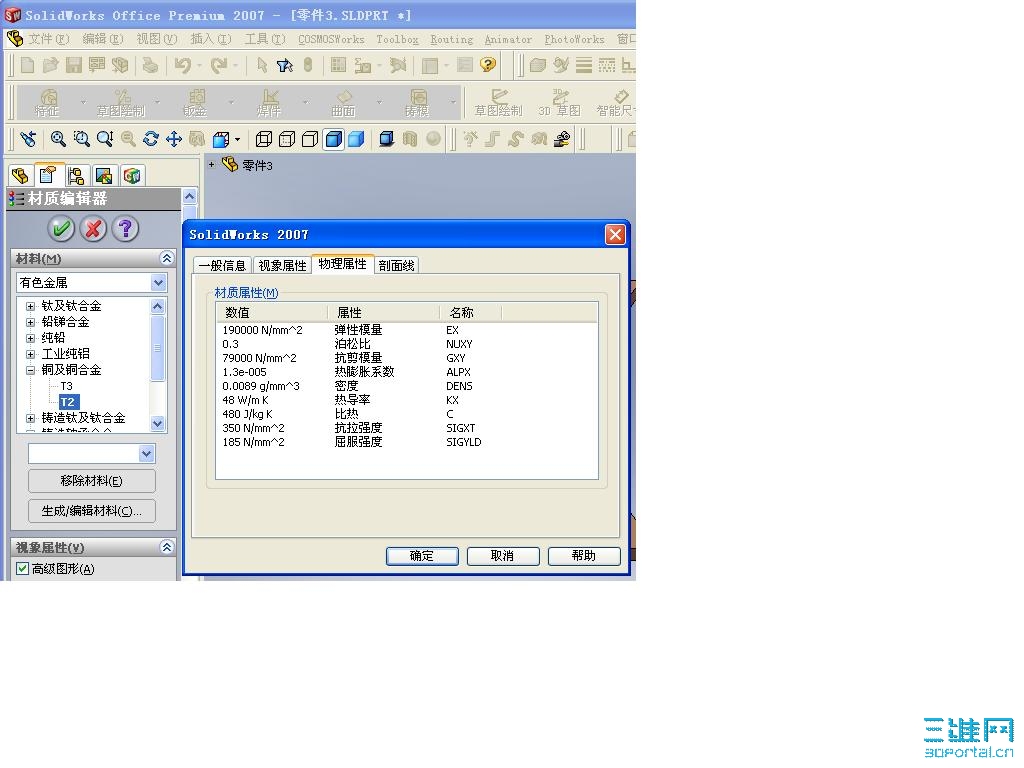Accept material changes with green checkmark
Viewport: 1024px width, 768px height.
tap(61, 229)
